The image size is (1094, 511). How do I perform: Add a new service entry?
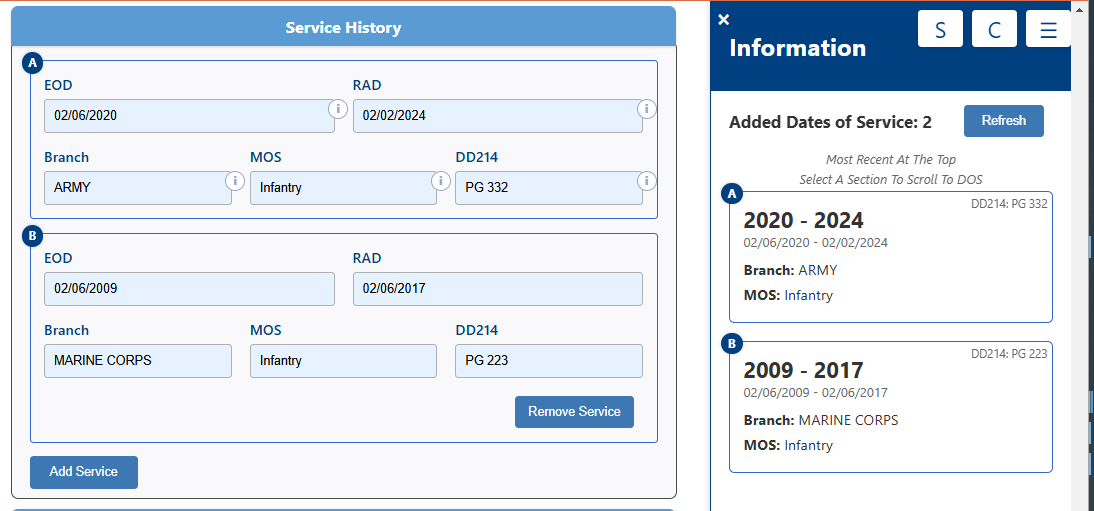coord(84,472)
